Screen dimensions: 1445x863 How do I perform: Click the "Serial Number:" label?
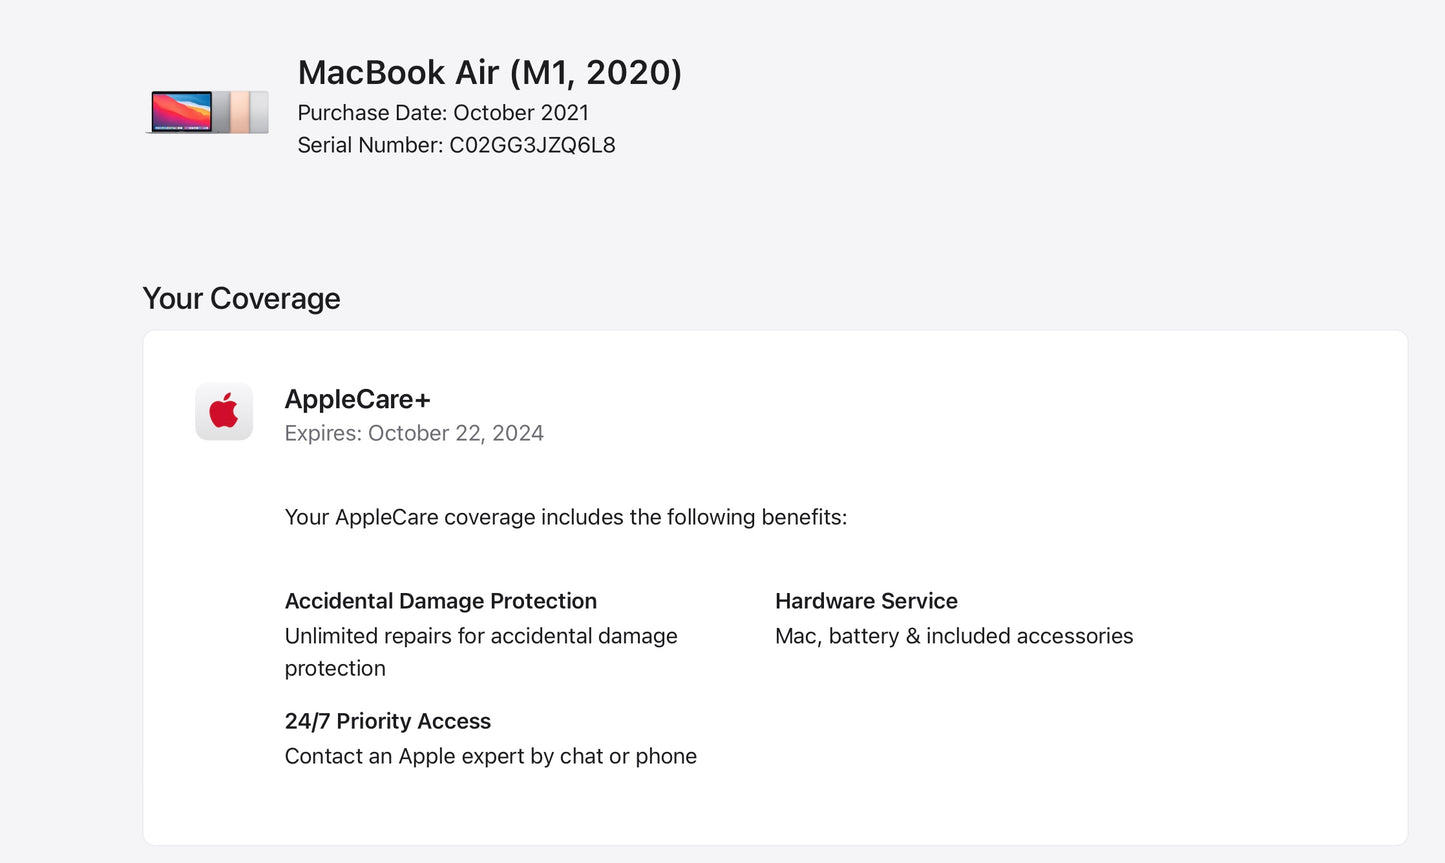pos(370,145)
